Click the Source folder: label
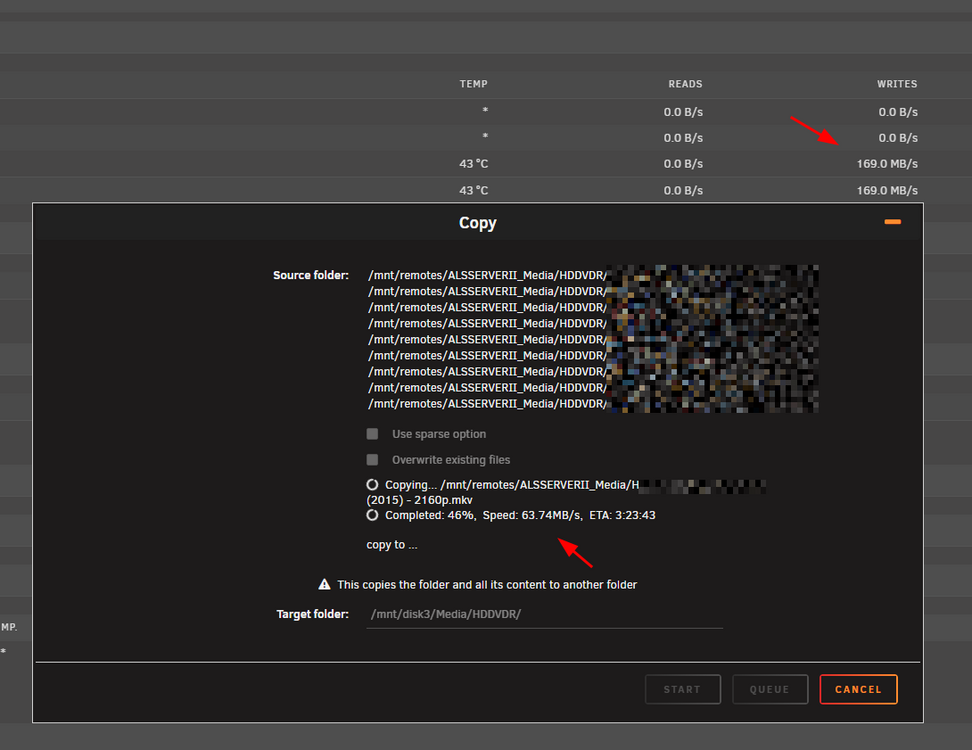Screen dimensions: 972x750 (x=311, y=275)
